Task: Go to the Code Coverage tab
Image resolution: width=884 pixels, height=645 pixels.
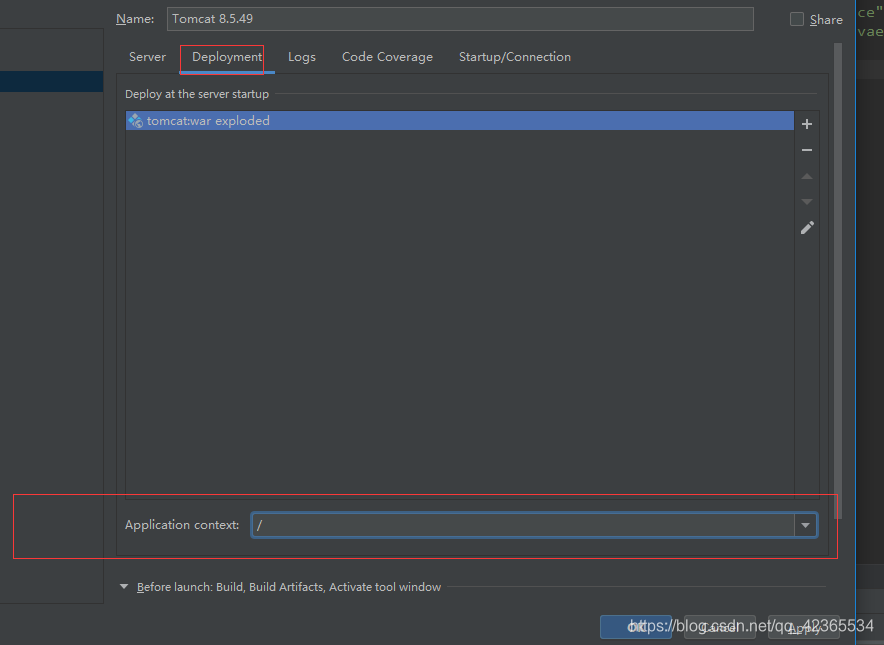Action: click(387, 57)
